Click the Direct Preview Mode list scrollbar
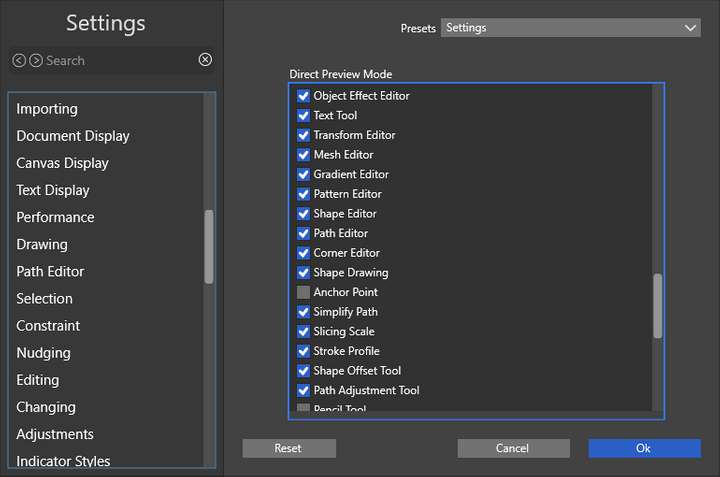 pyautogui.click(x=658, y=306)
